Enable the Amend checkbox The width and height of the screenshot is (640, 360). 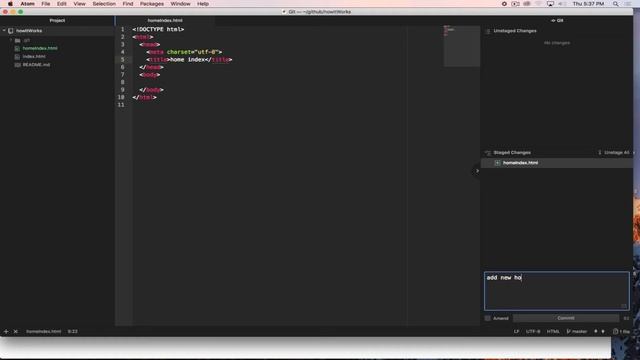(x=487, y=318)
